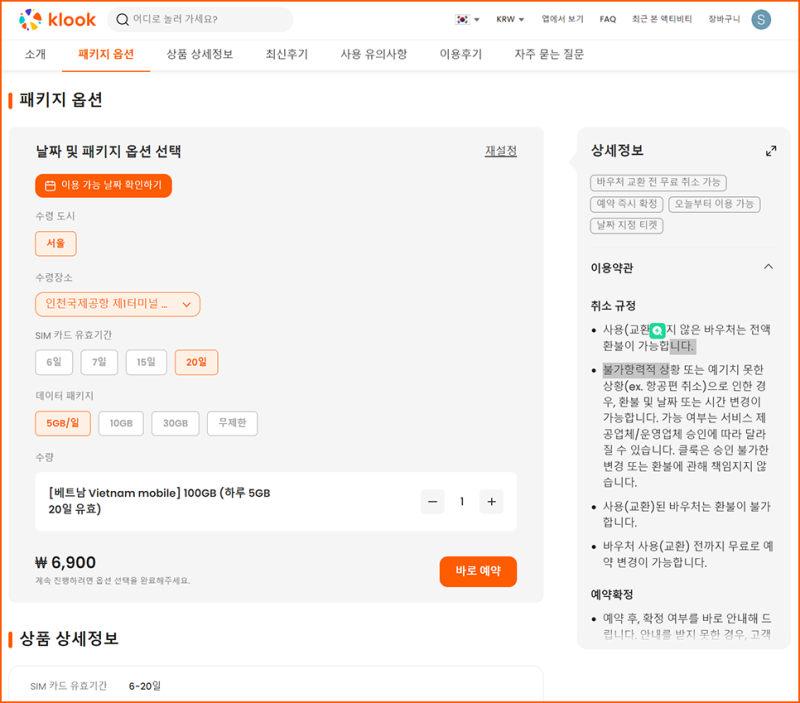
Task: Select the 무제한 data package
Action: (232, 423)
